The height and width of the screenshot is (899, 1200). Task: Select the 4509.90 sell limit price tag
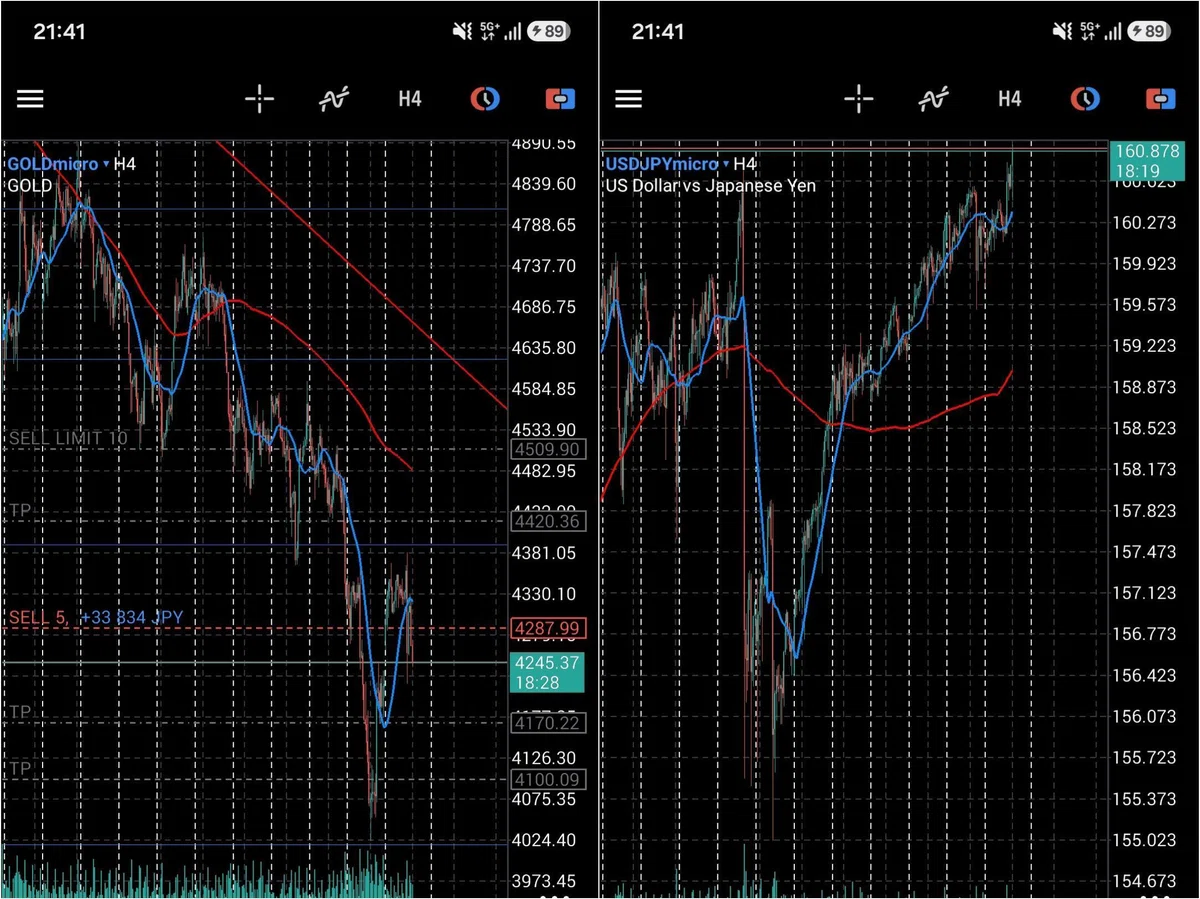coord(548,450)
